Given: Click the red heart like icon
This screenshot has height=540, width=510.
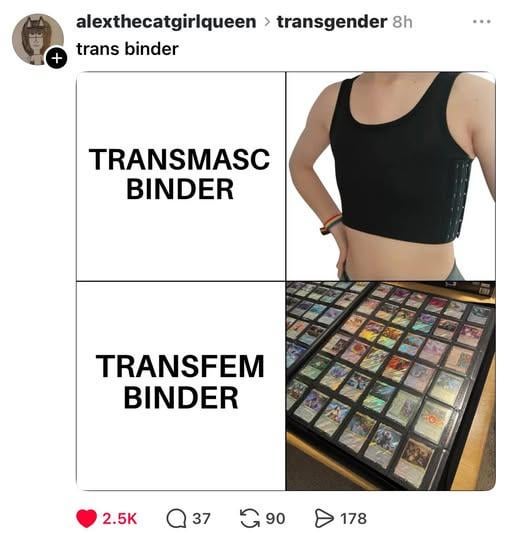Looking at the screenshot, I should point(86,518).
